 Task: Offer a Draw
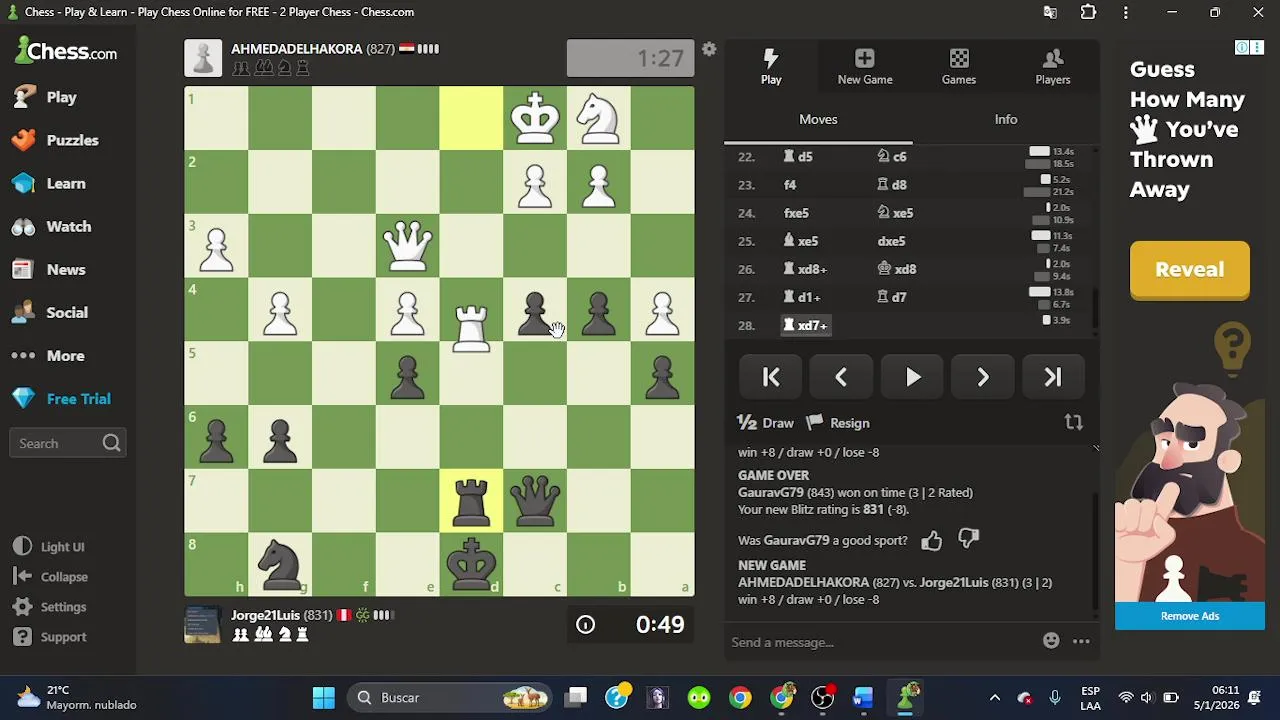pos(766,423)
